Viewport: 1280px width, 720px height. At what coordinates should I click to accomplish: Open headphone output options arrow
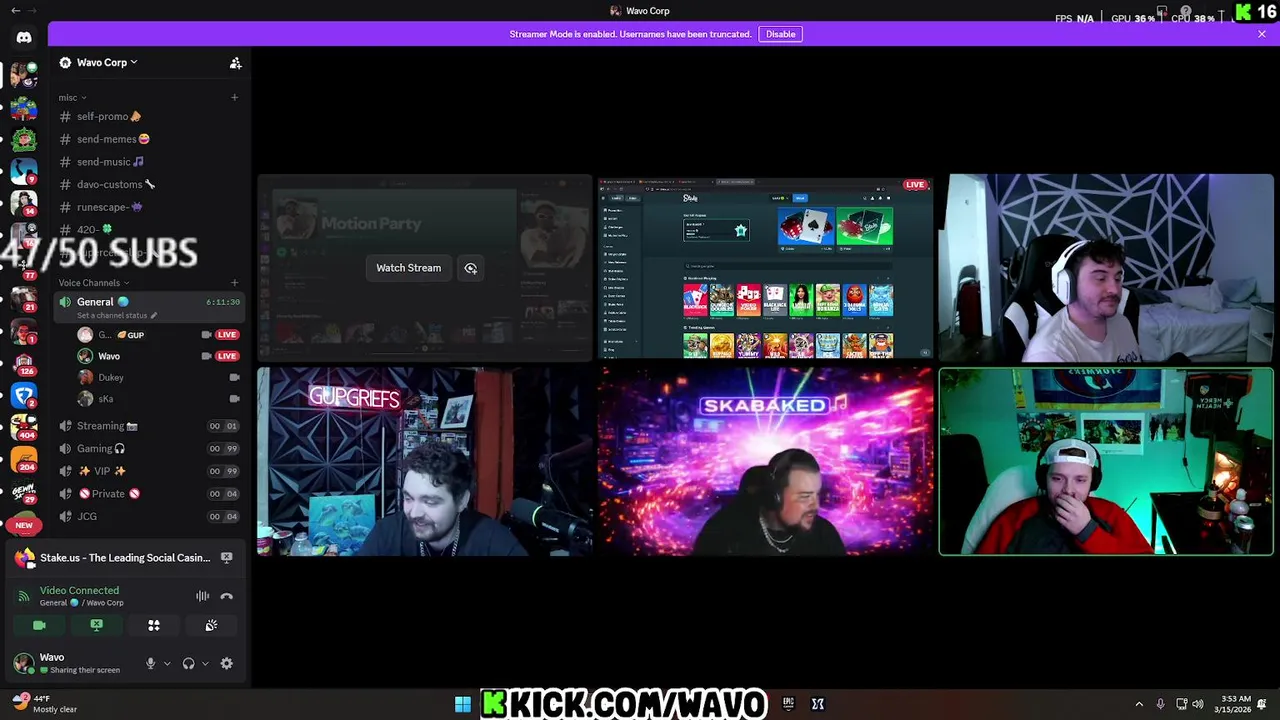tap(205, 663)
